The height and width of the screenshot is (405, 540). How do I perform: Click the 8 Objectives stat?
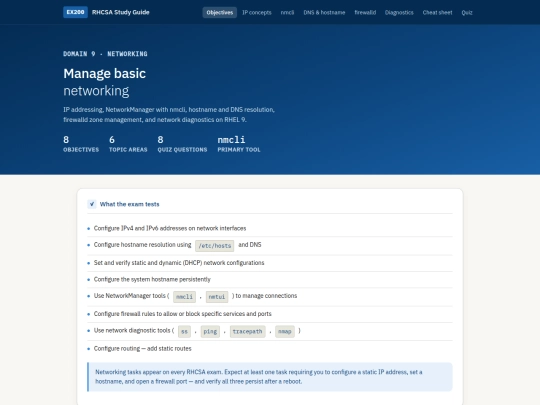pyautogui.click(x=81, y=144)
